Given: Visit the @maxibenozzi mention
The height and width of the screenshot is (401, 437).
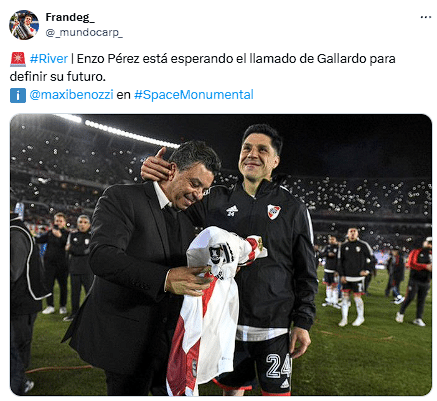Looking at the screenshot, I should click(71, 95).
